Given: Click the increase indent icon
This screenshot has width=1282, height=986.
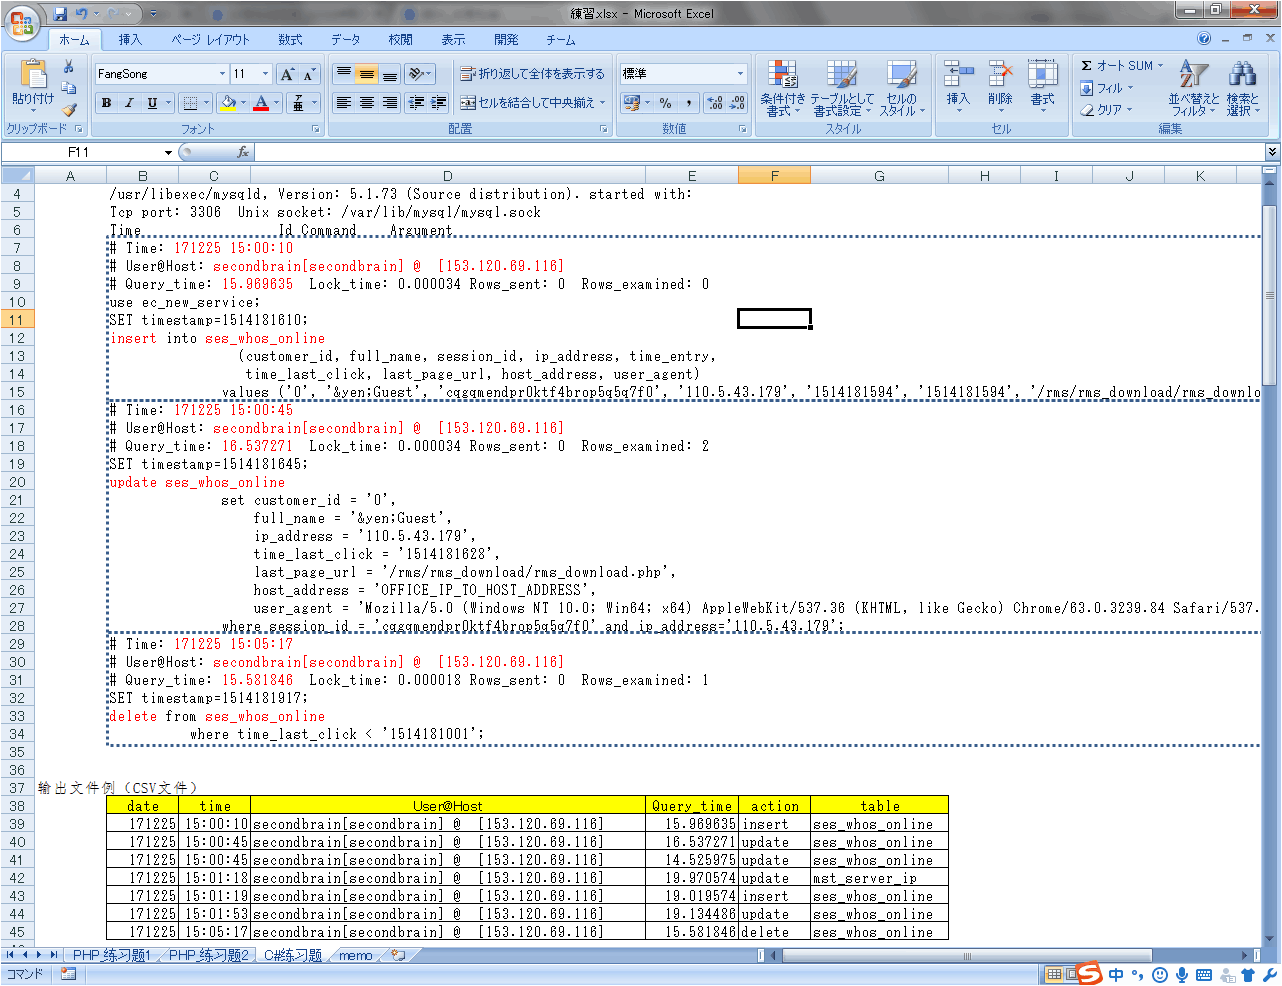Looking at the screenshot, I should point(438,103).
